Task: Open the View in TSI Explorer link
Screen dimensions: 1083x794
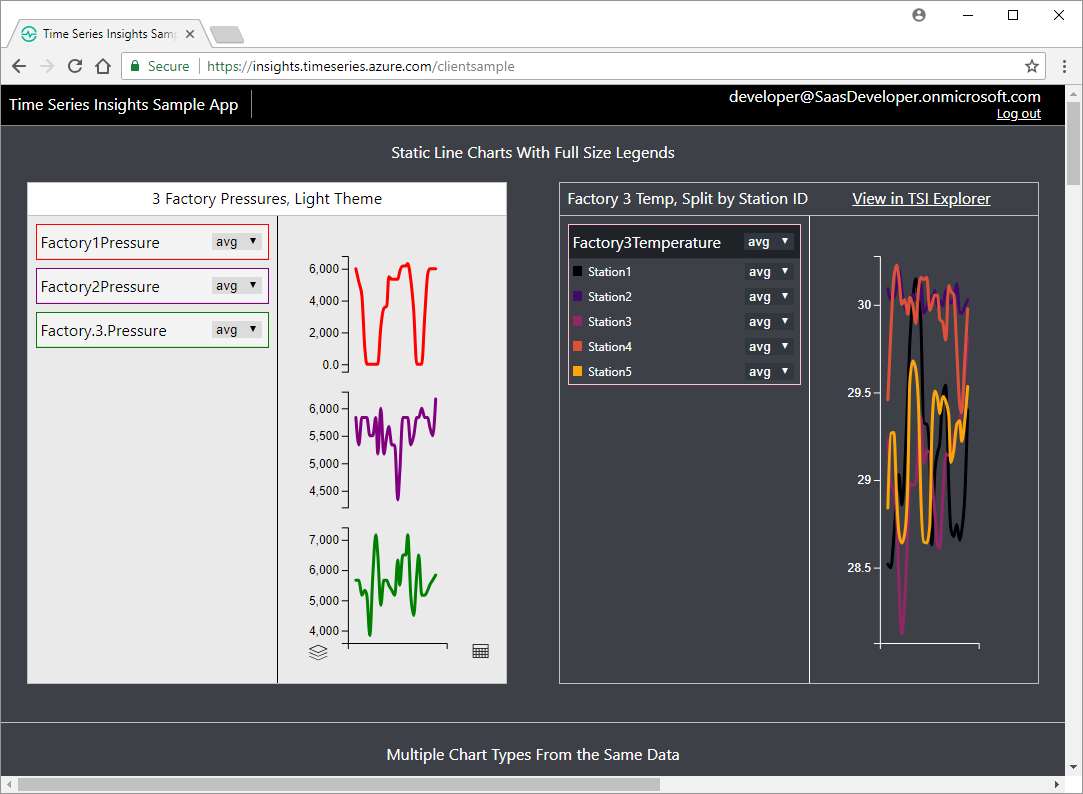Action: [x=921, y=199]
